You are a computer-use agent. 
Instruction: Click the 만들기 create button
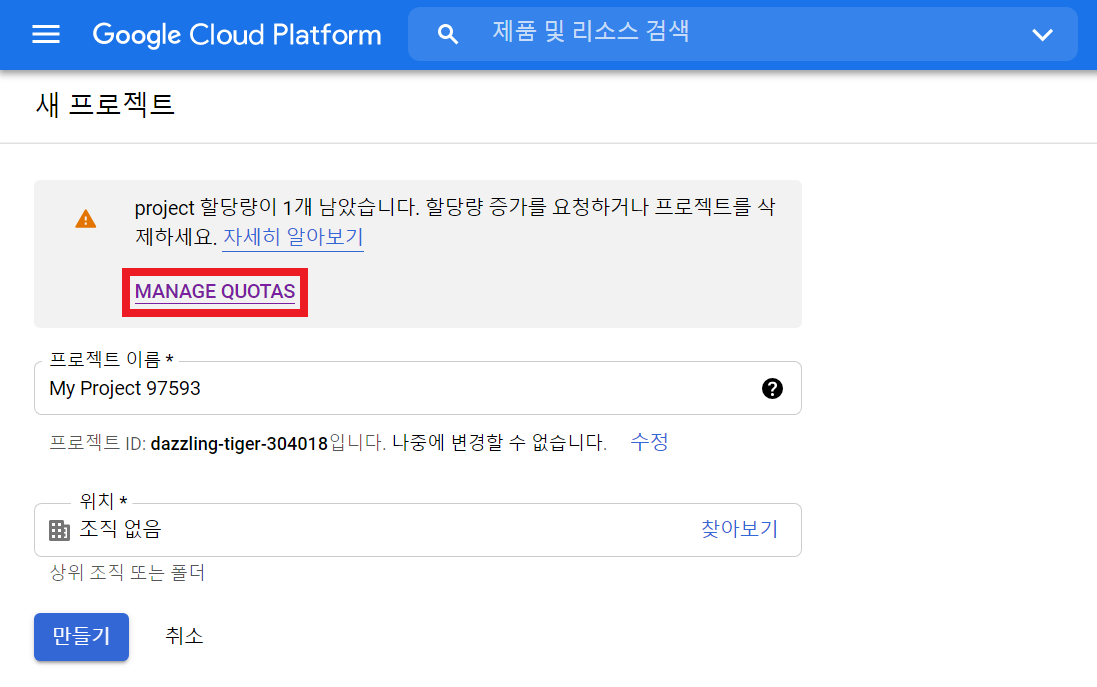coord(81,637)
